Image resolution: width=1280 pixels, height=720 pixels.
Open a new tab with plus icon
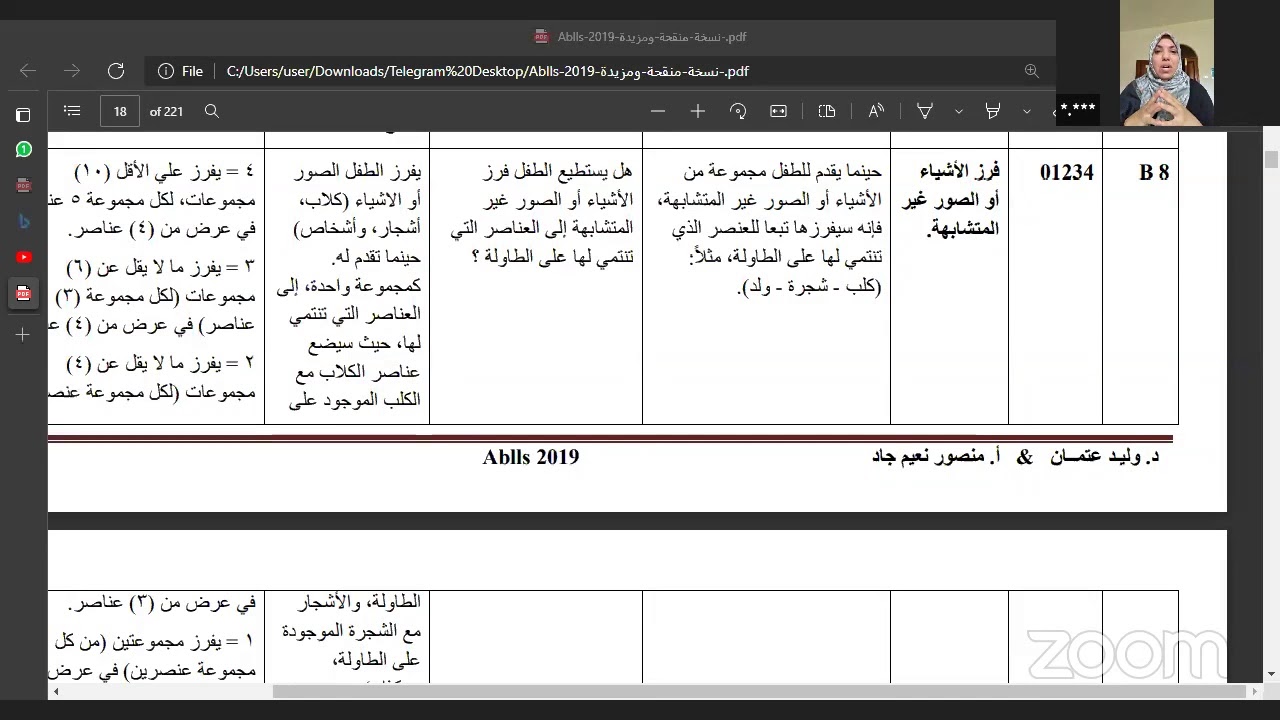[x=23, y=334]
